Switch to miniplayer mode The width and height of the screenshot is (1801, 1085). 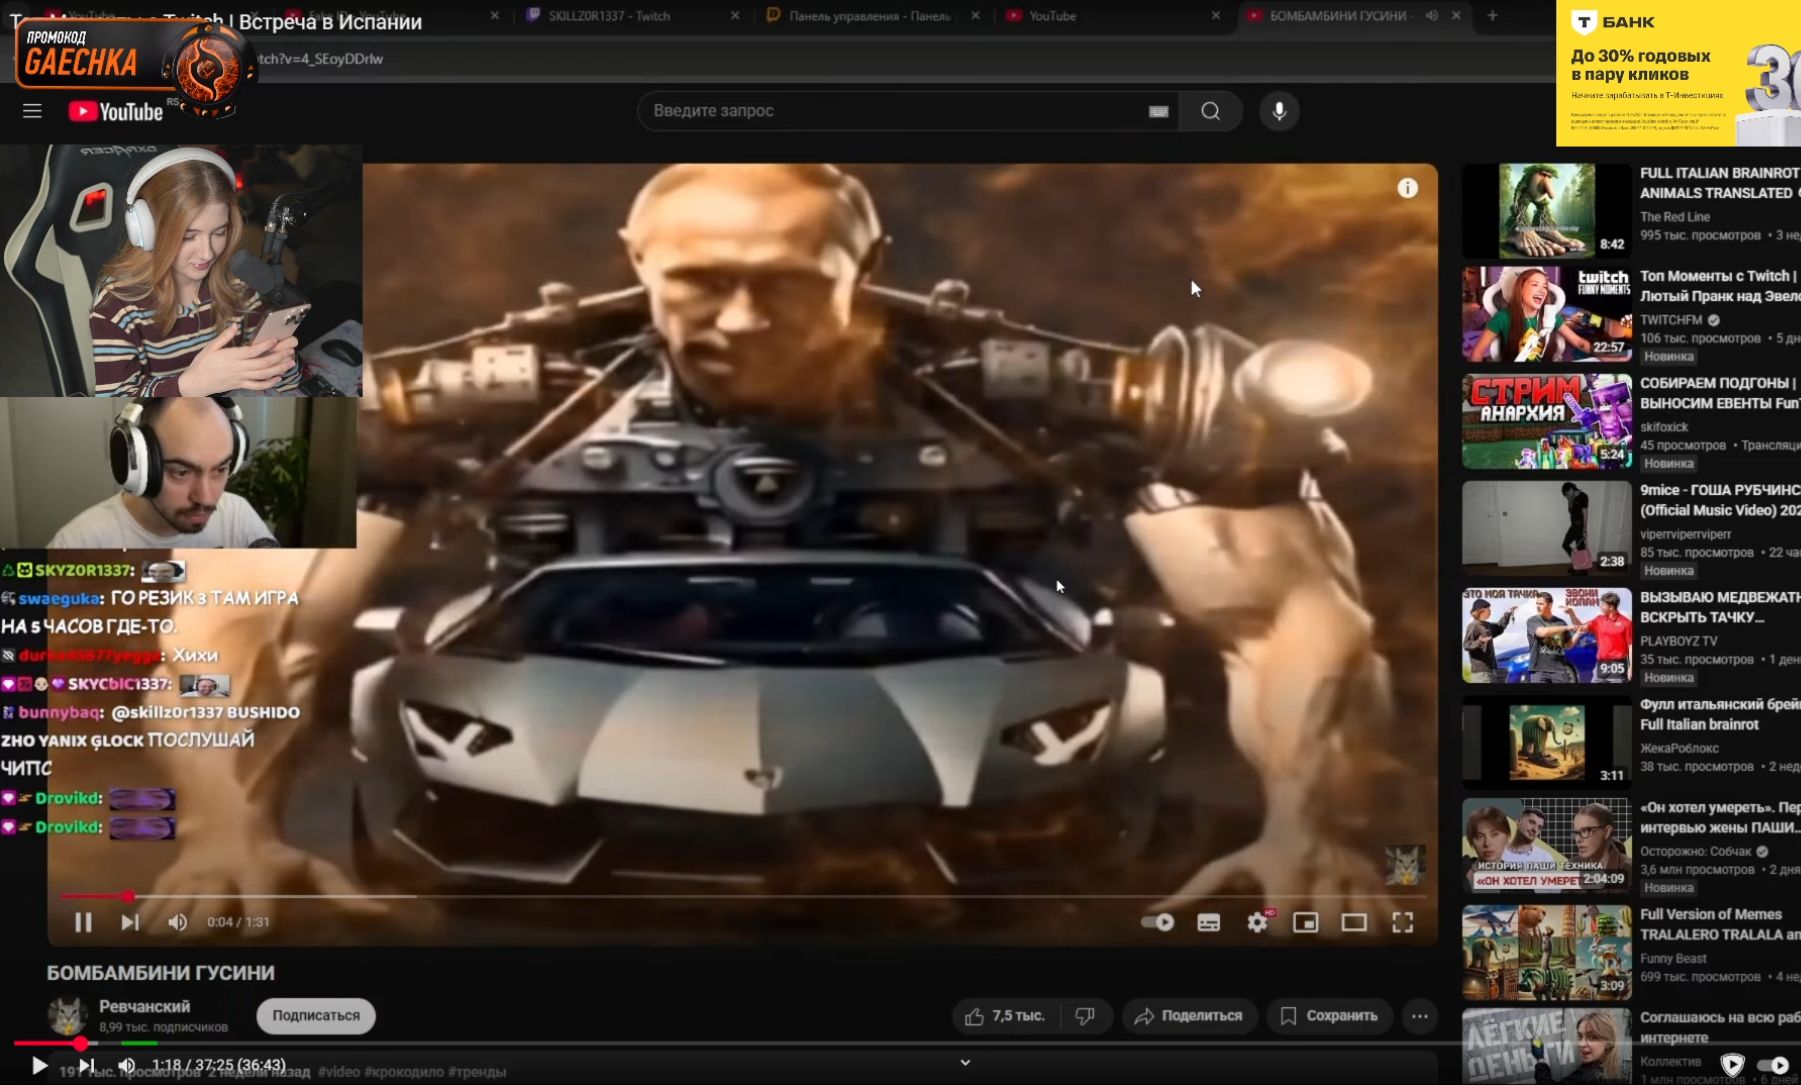pyautogui.click(x=1305, y=922)
